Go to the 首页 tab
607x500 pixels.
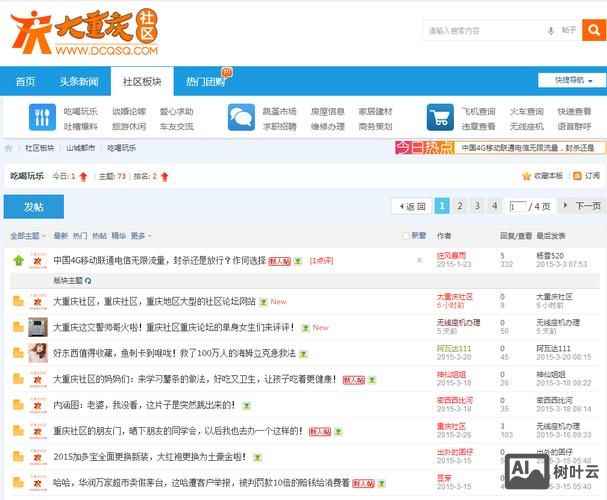point(26,81)
